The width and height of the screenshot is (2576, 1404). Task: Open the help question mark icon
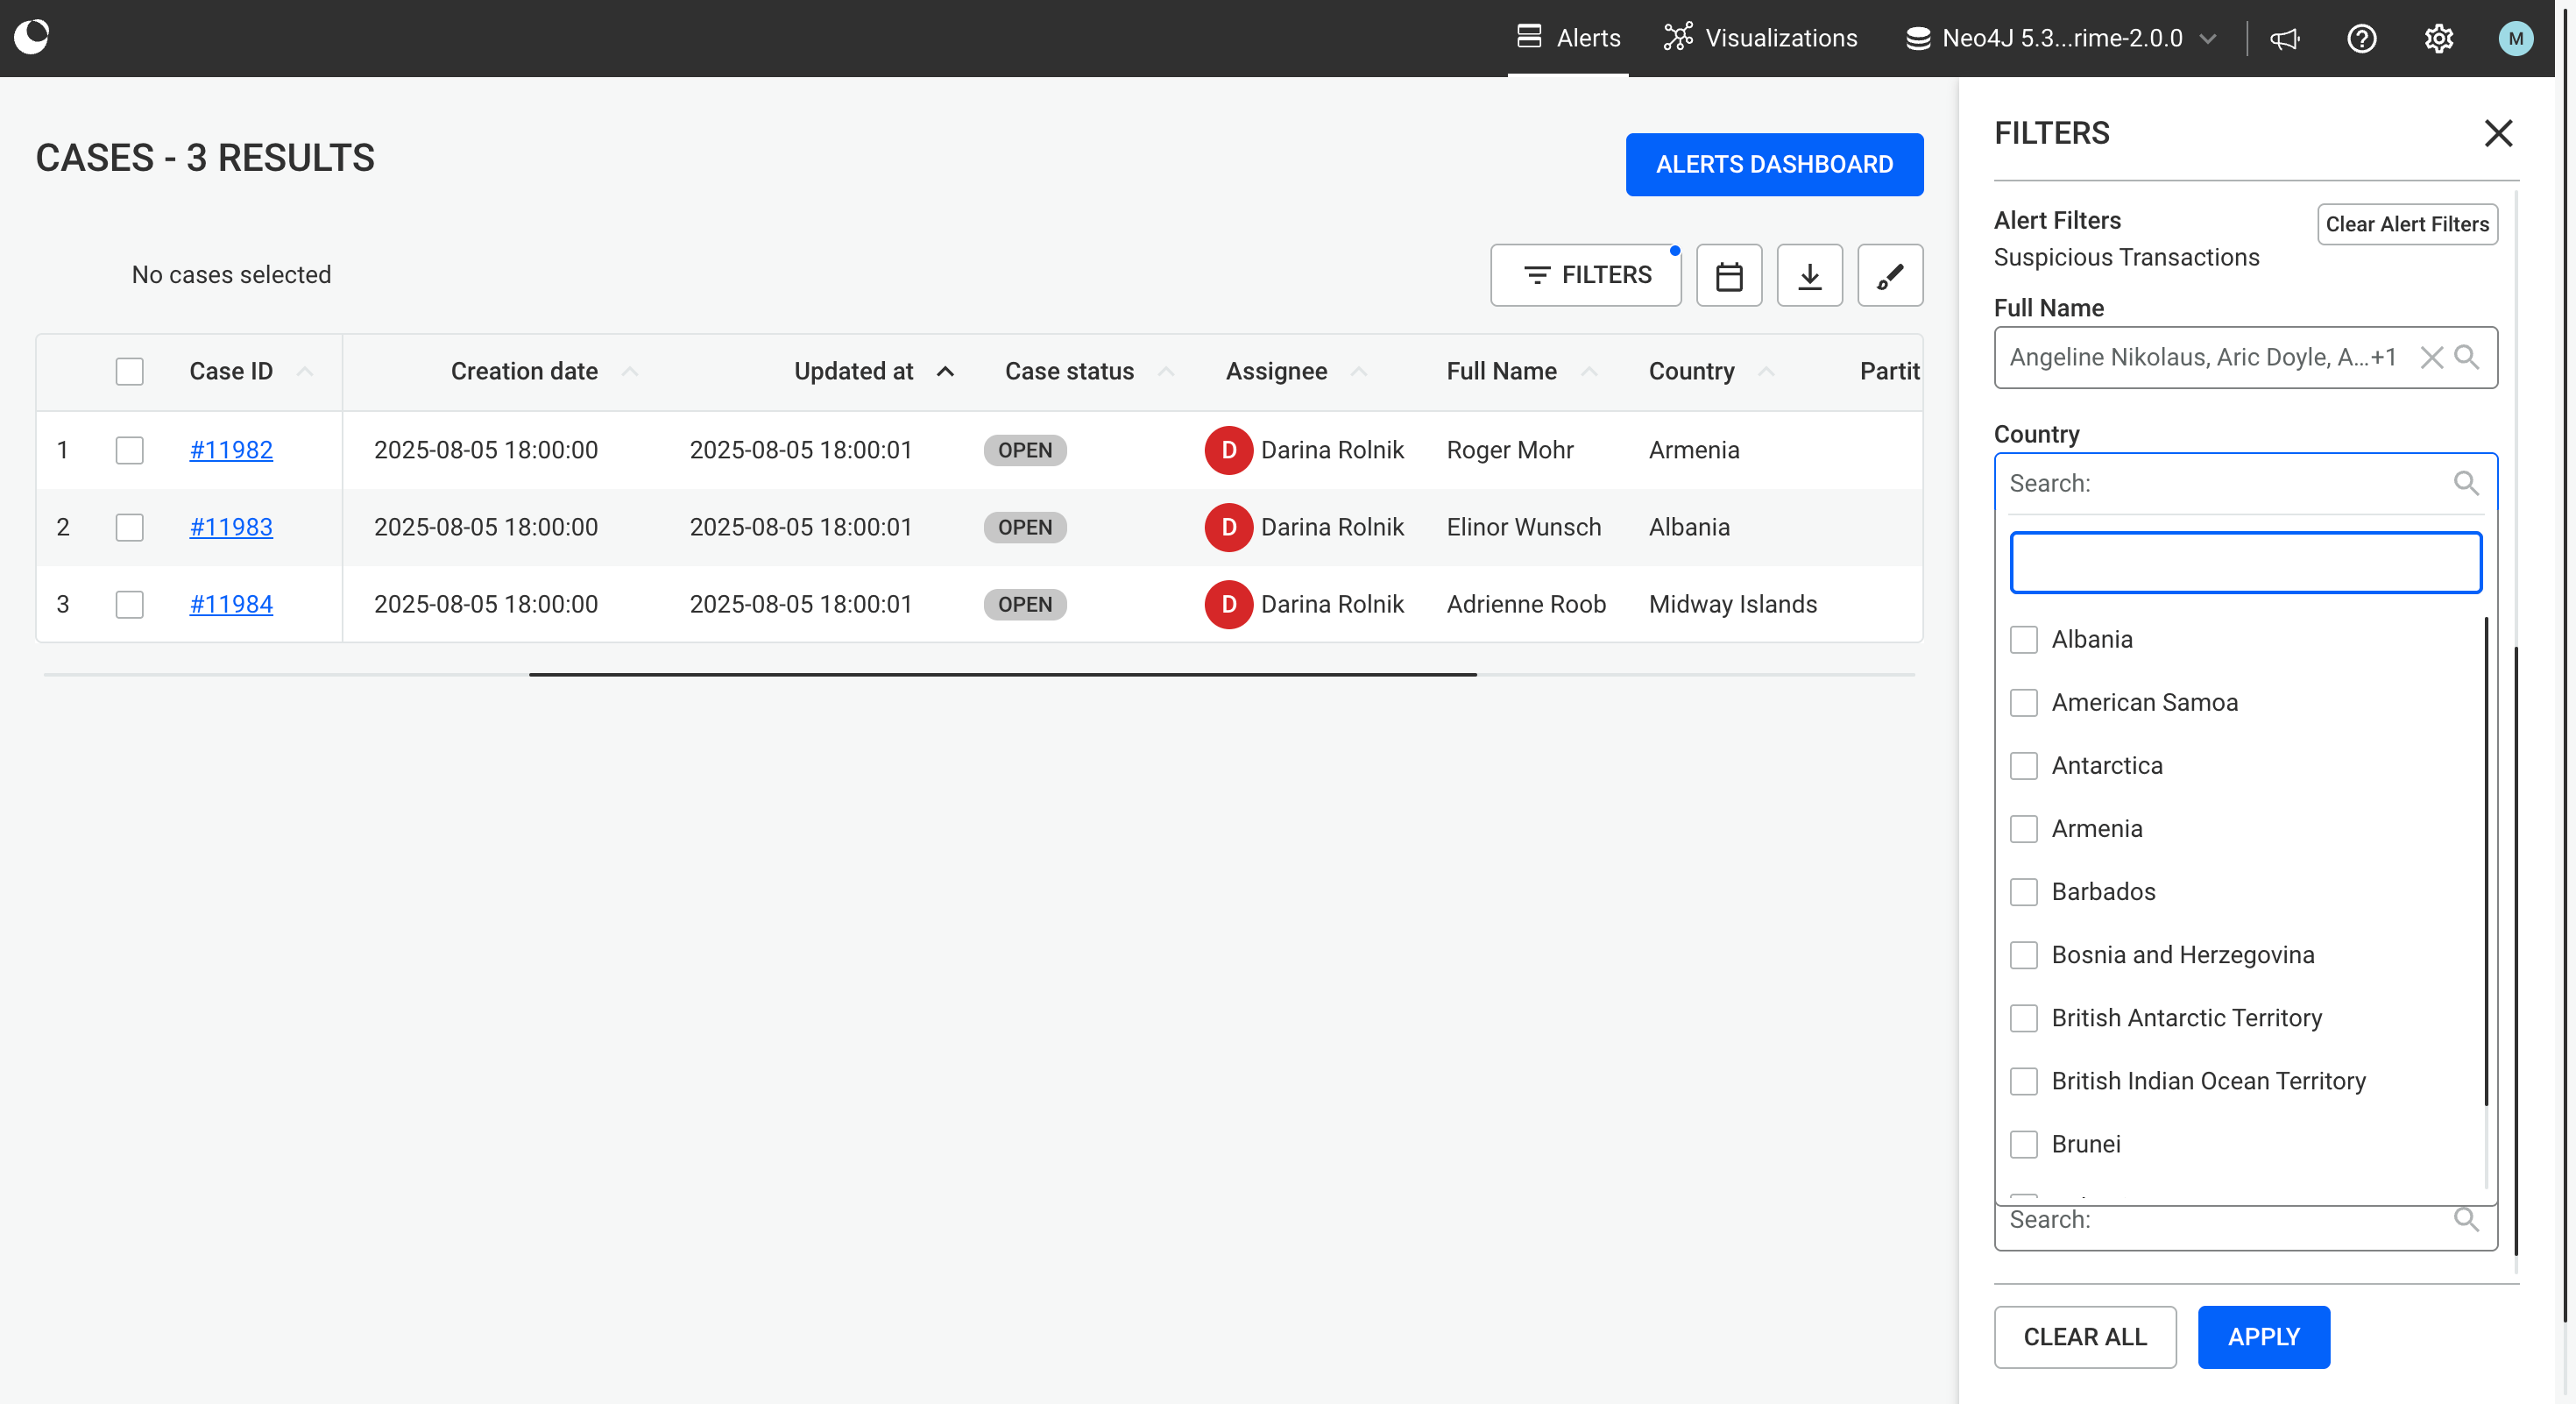pyautogui.click(x=2361, y=38)
